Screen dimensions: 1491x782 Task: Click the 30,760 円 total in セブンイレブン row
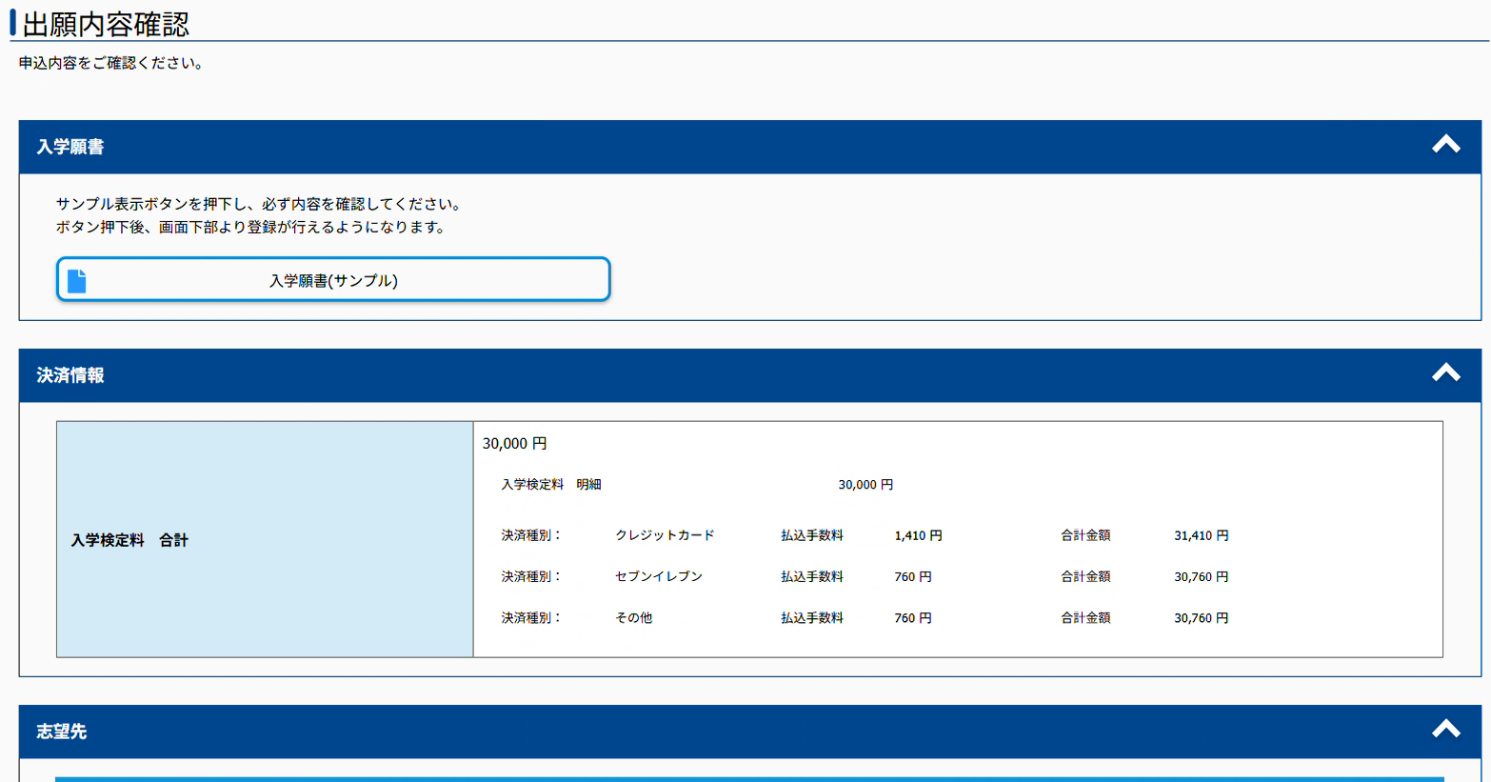tap(1201, 577)
